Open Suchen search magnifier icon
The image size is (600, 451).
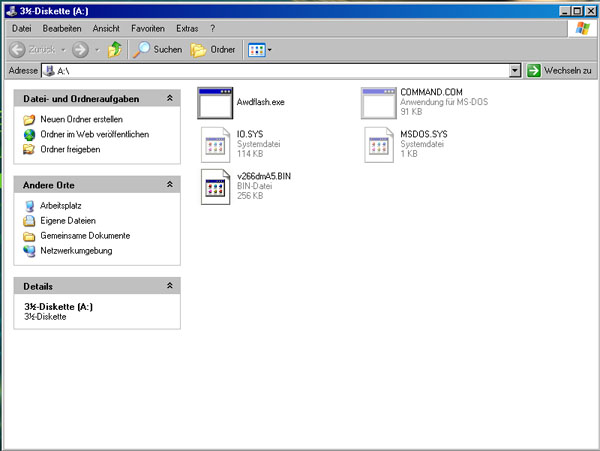pyautogui.click(x=141, y=50)
